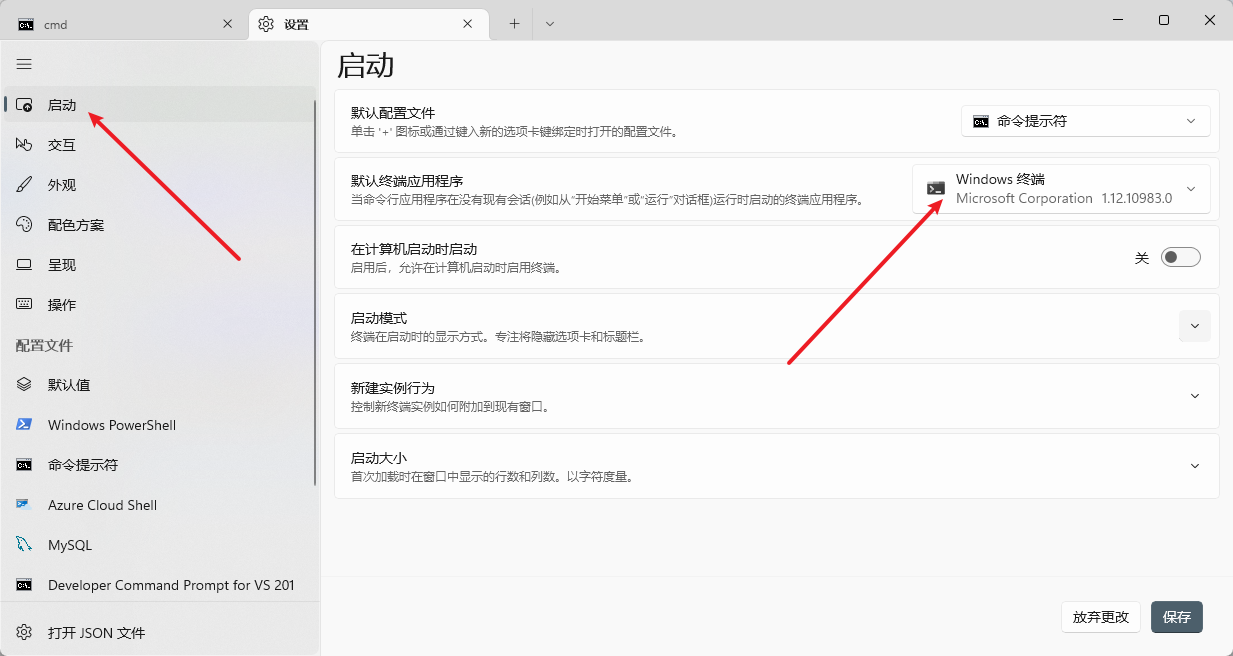Open the 默认配置文件 dropdown
The width and height of the screenshot is (1233, 656).
tap(1085, 121)
